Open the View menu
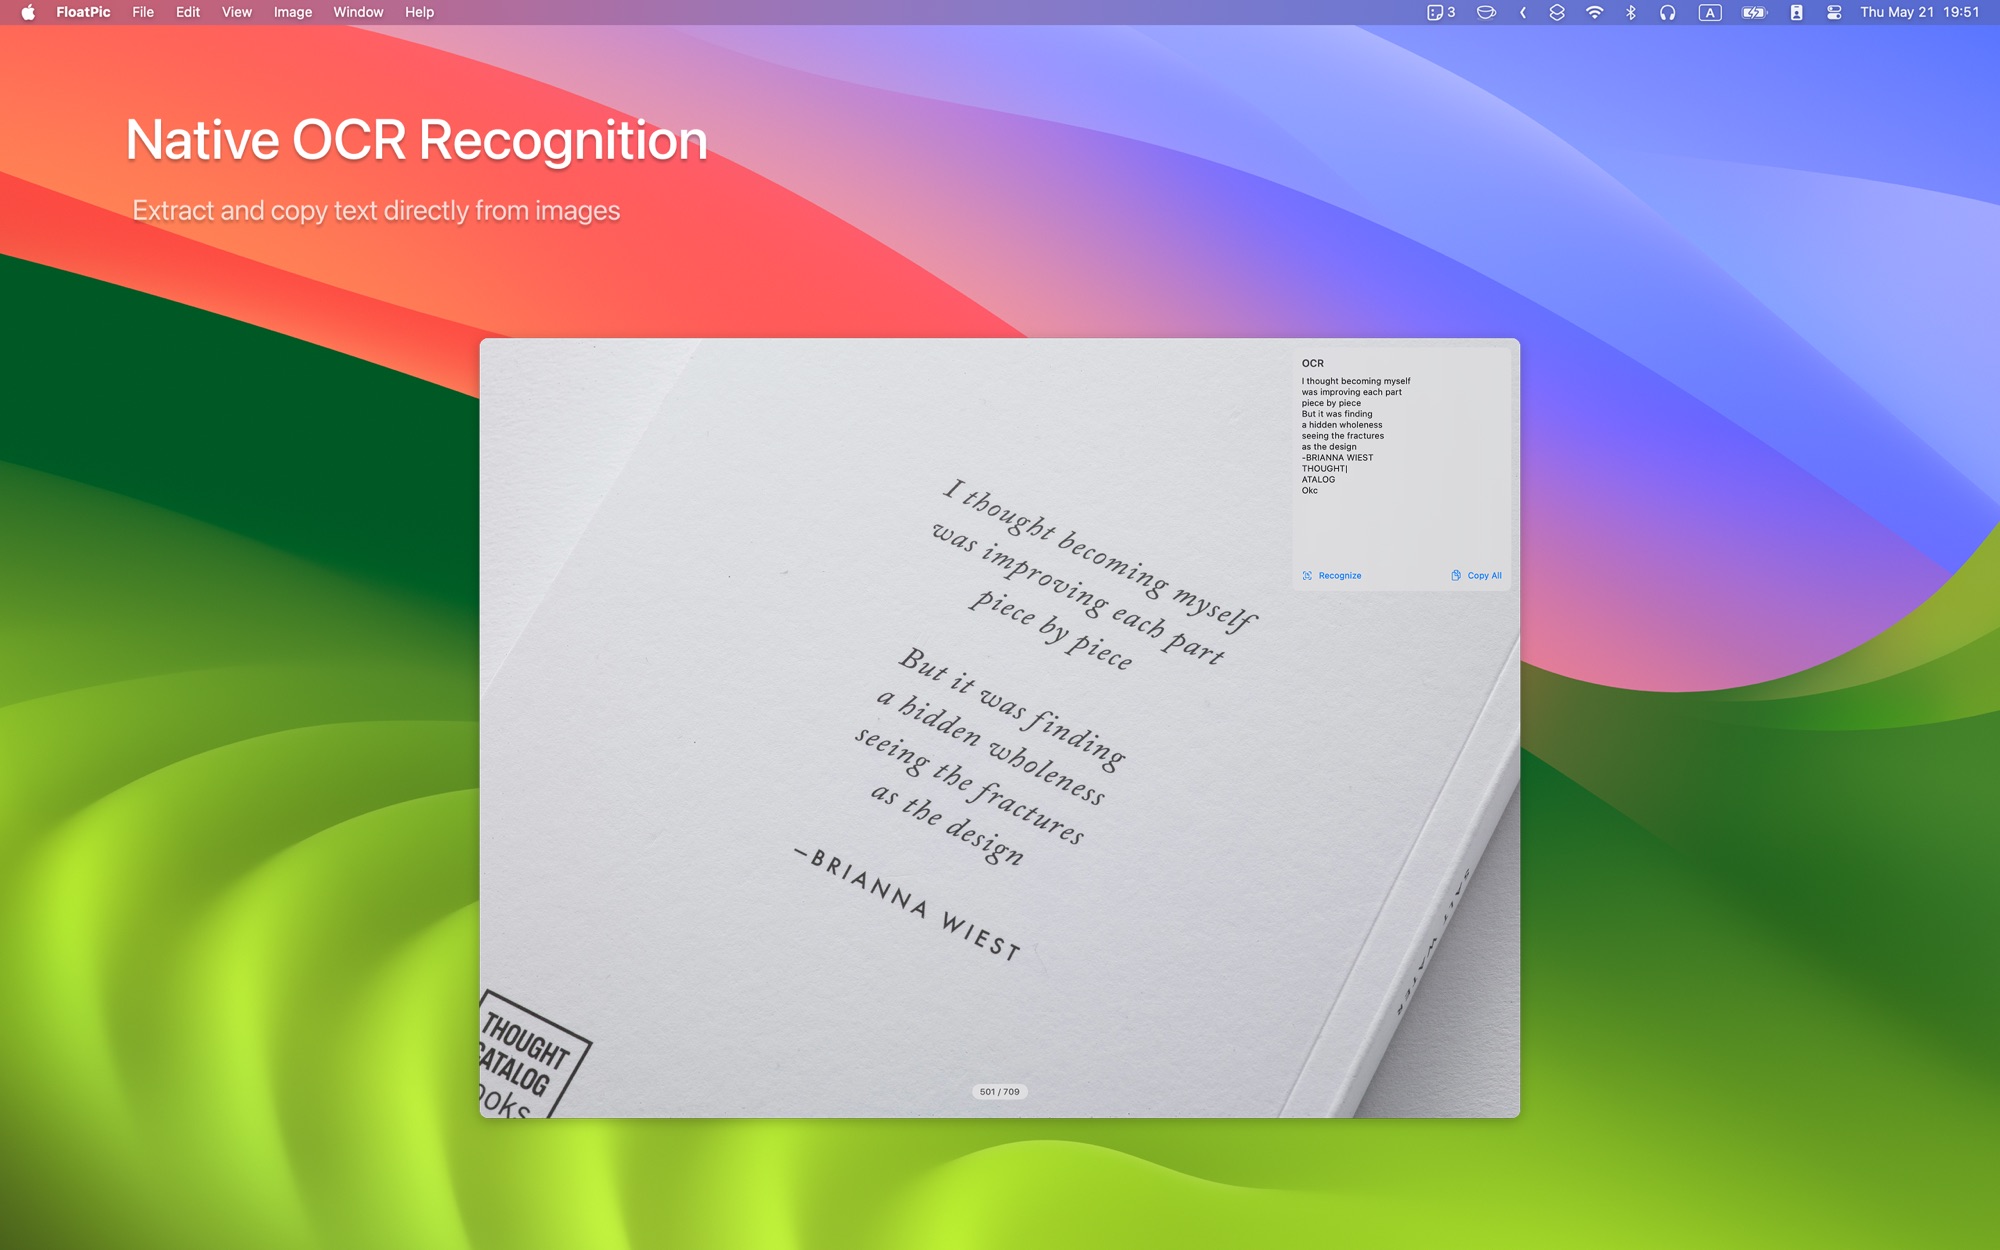Screen dimensions: 2000x1250 237,12
